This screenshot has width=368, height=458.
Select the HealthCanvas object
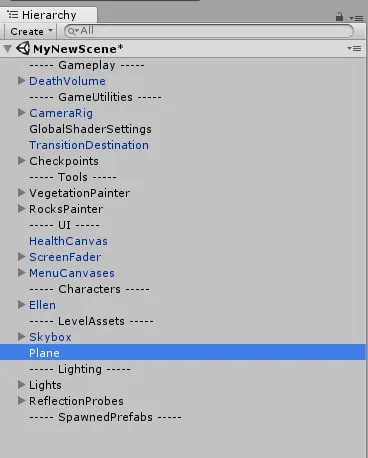point(68,241)
